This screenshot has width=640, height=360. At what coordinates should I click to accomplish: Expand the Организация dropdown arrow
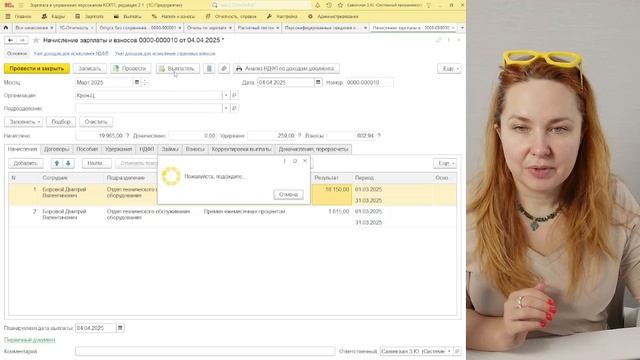(x=226, y=95)
